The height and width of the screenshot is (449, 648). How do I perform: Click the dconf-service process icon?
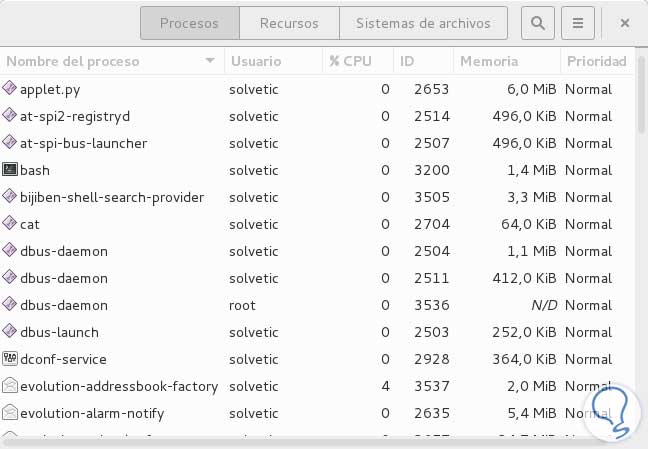click(x=10, y=359)
